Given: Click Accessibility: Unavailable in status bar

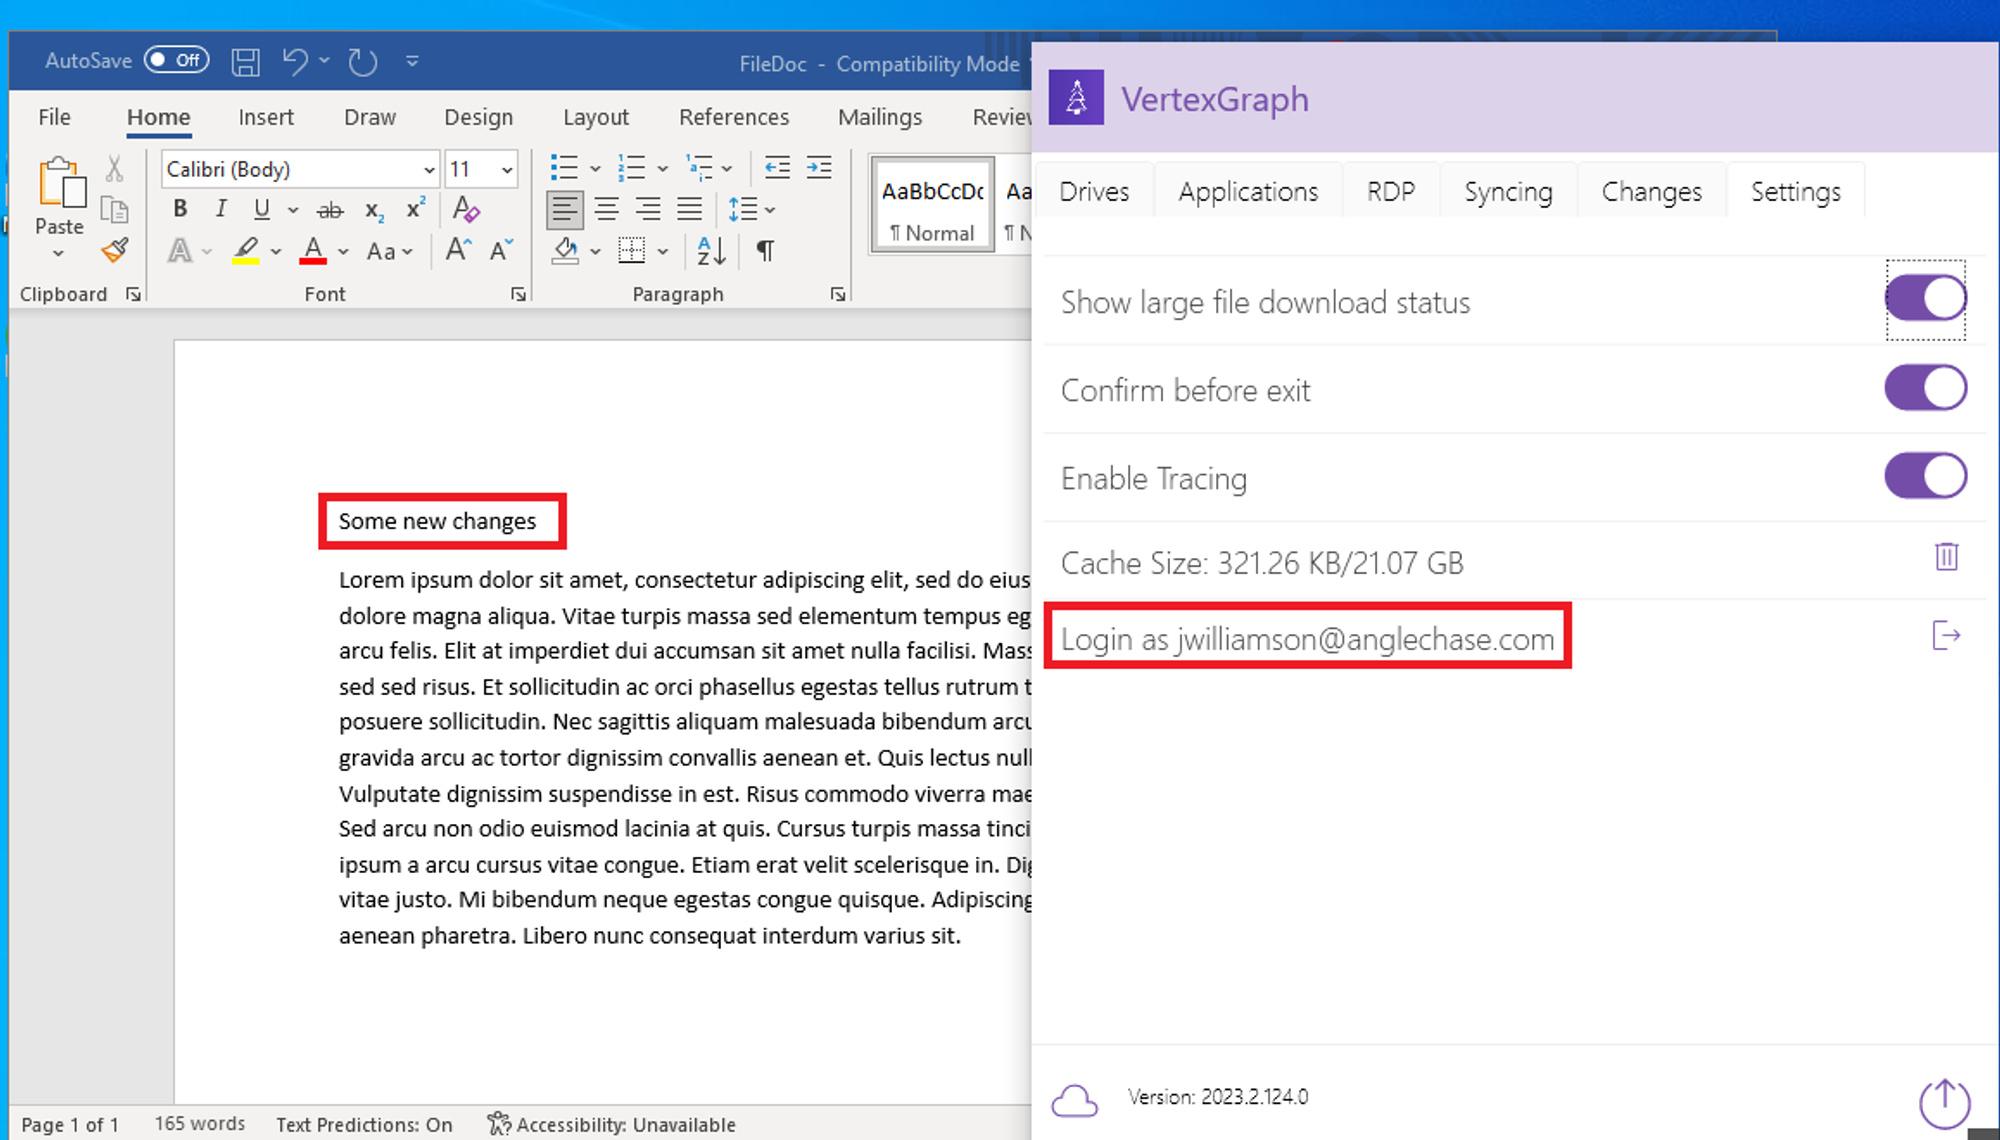Looking at the screenshot, I should (612, 1125).
